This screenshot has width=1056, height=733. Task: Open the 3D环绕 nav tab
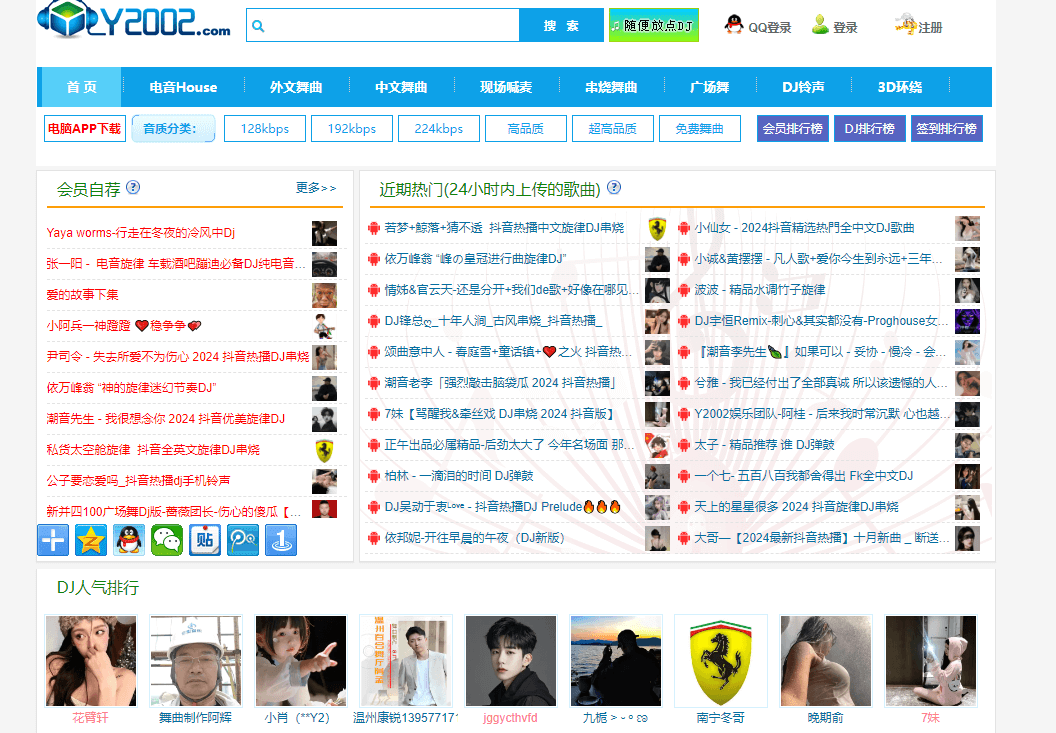(900, 87)
